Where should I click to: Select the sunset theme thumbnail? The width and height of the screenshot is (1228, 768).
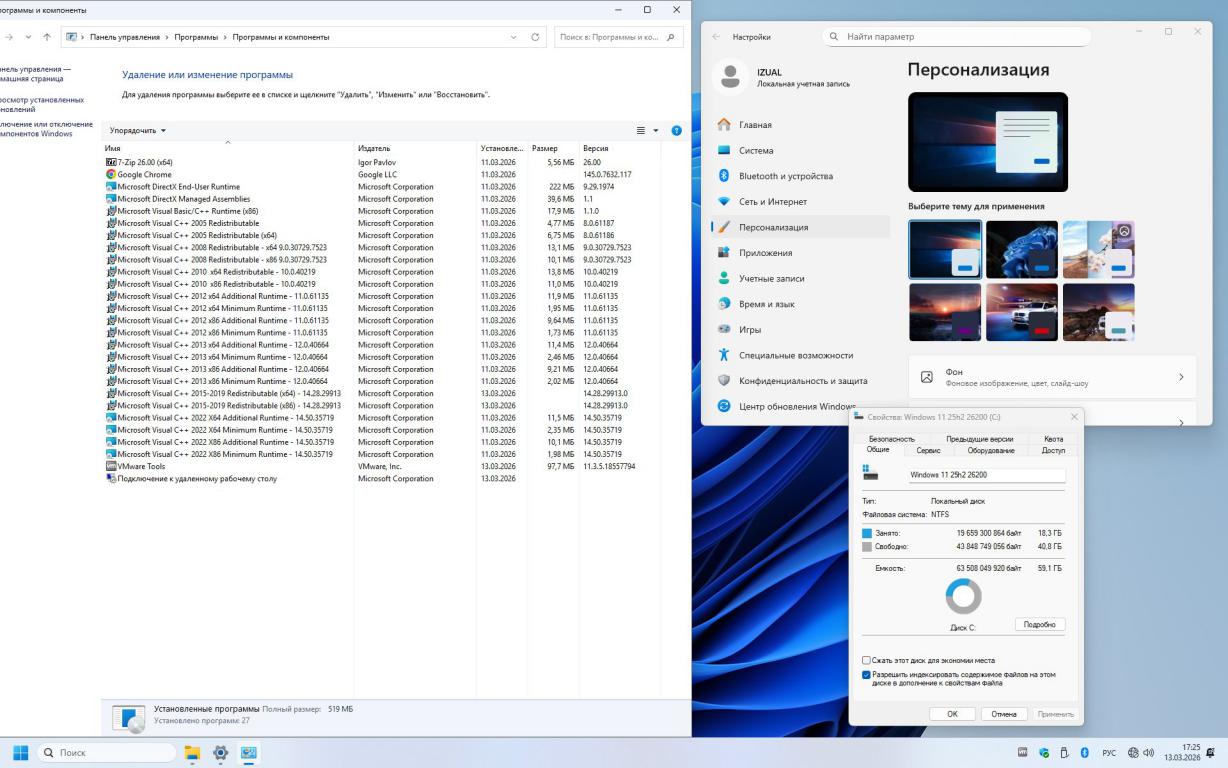pos(945,312)
